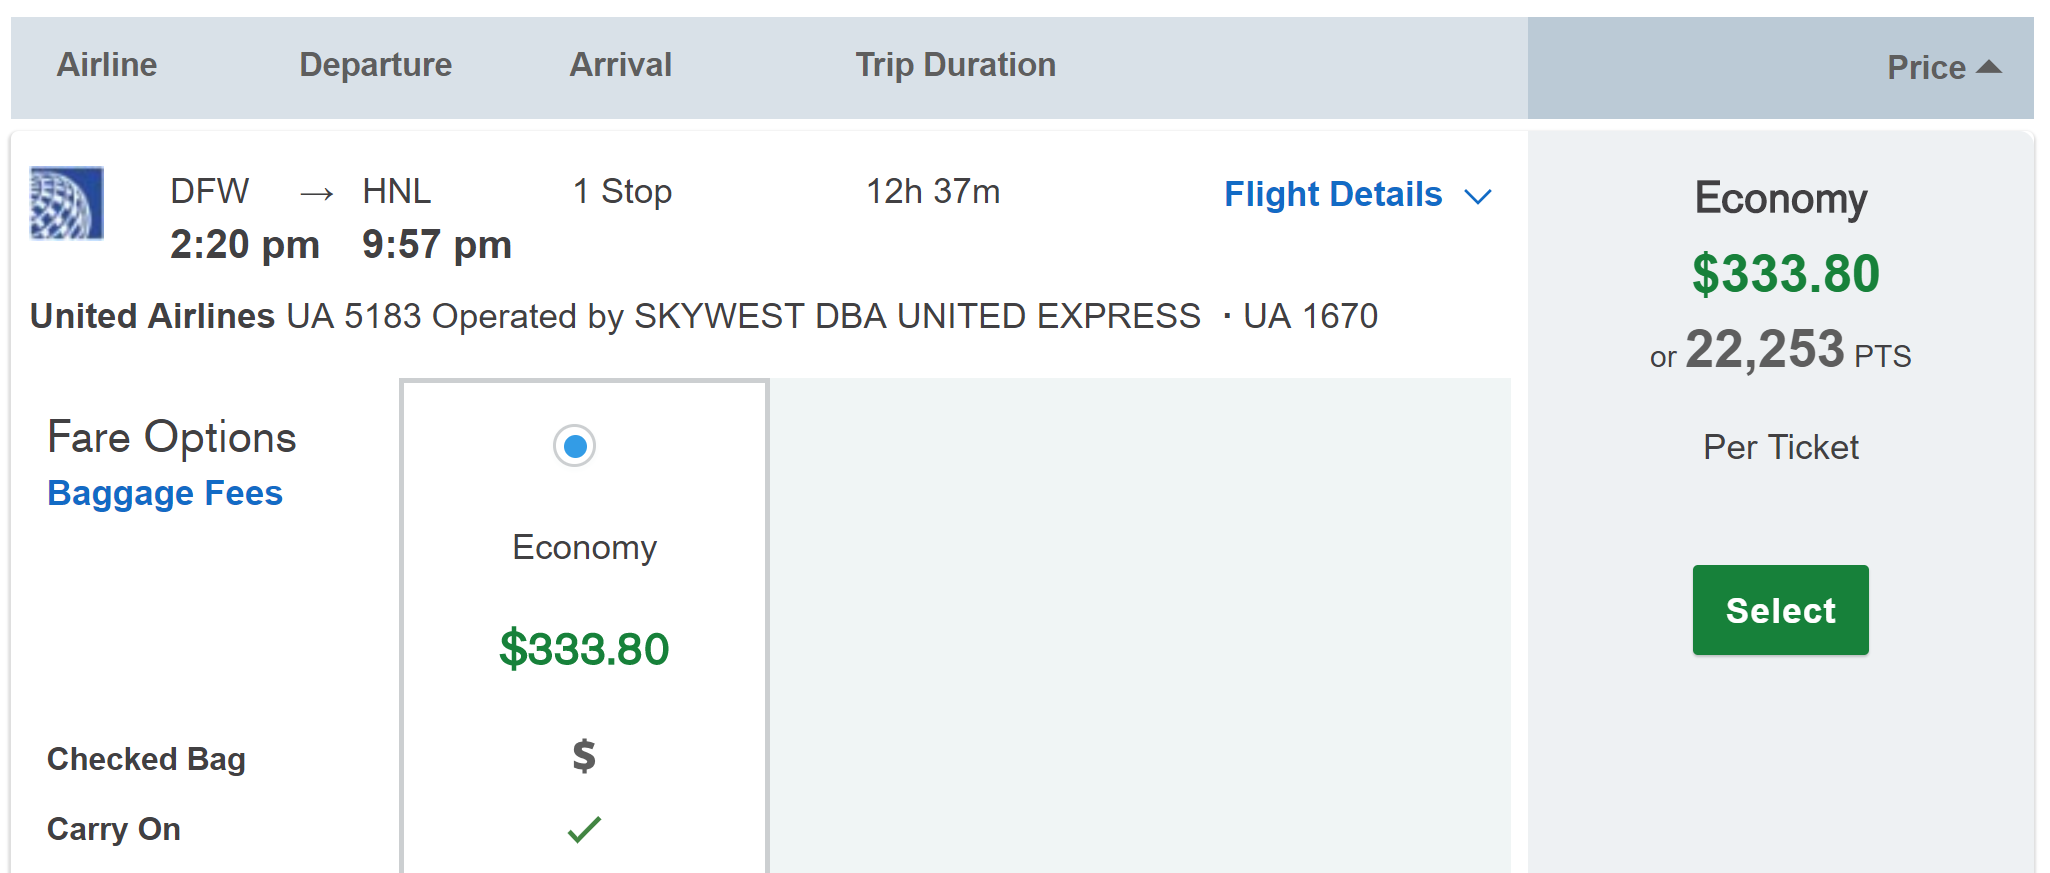
Task: Click the 2:20 pm departure time
Action: 245,245
